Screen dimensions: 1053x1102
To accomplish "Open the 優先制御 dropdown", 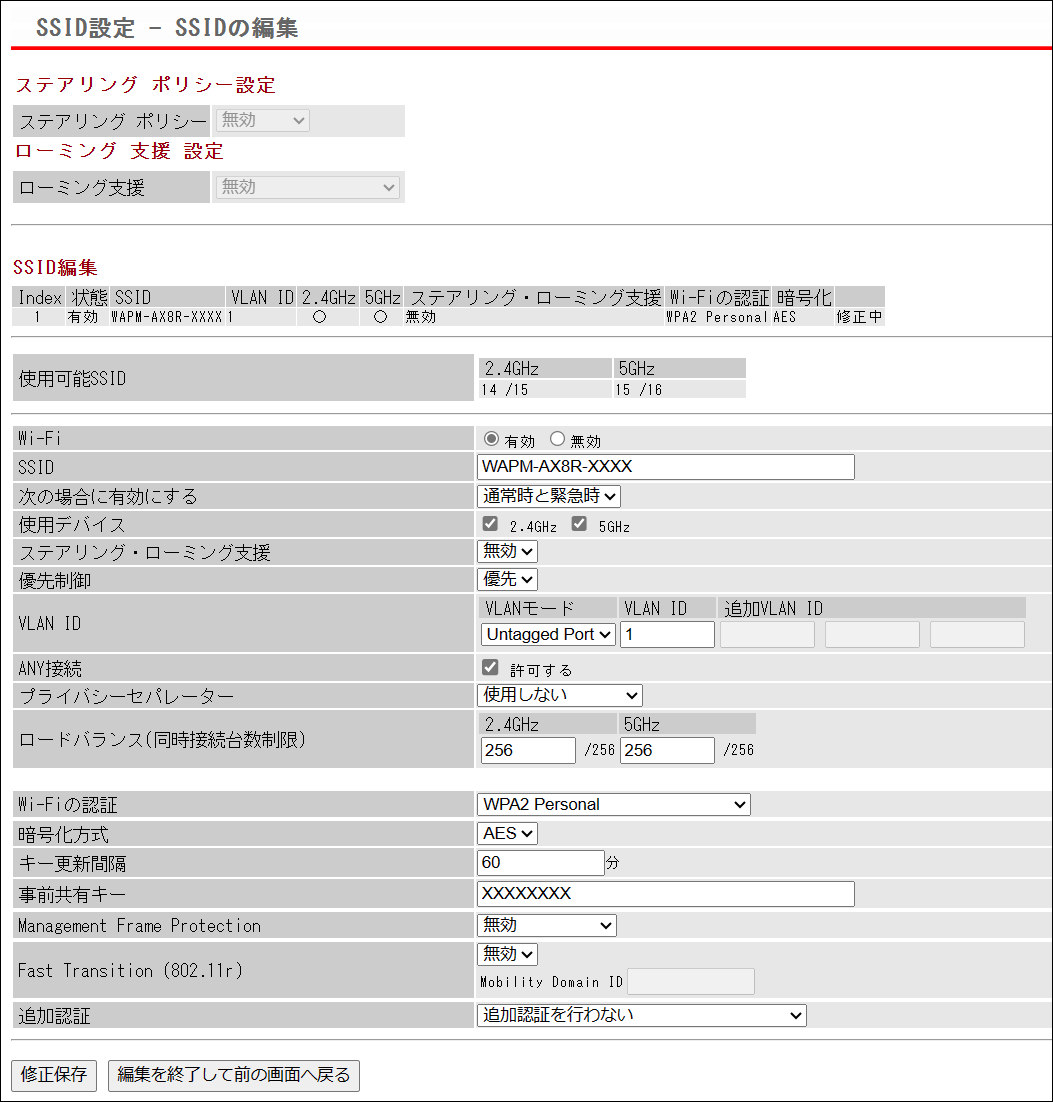I will [x=507, y=579].
